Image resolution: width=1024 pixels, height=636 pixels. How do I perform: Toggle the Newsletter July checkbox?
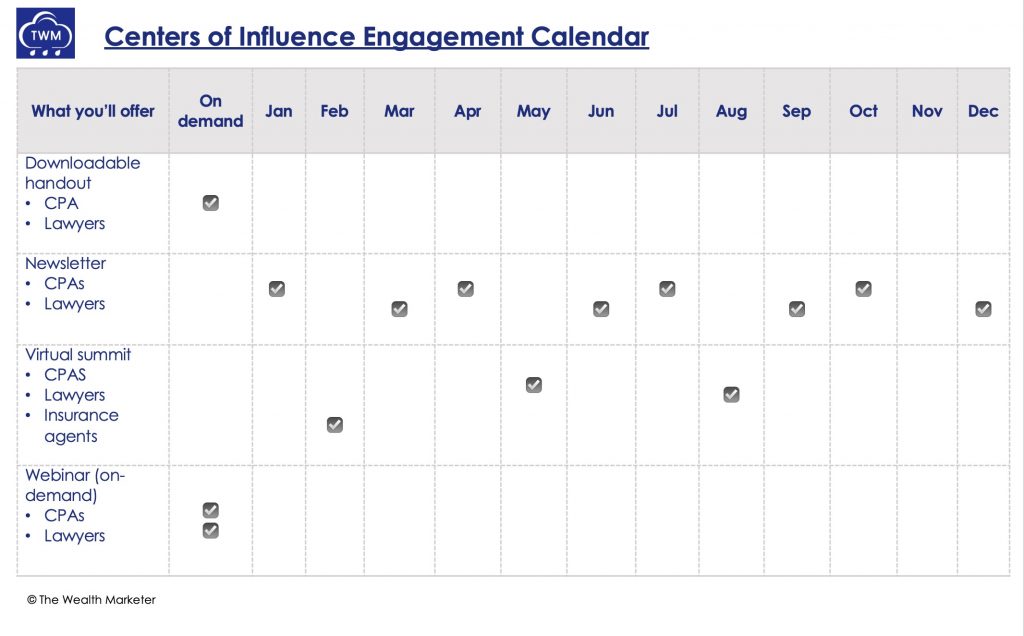pyautogui.click(x=667, y=289)
